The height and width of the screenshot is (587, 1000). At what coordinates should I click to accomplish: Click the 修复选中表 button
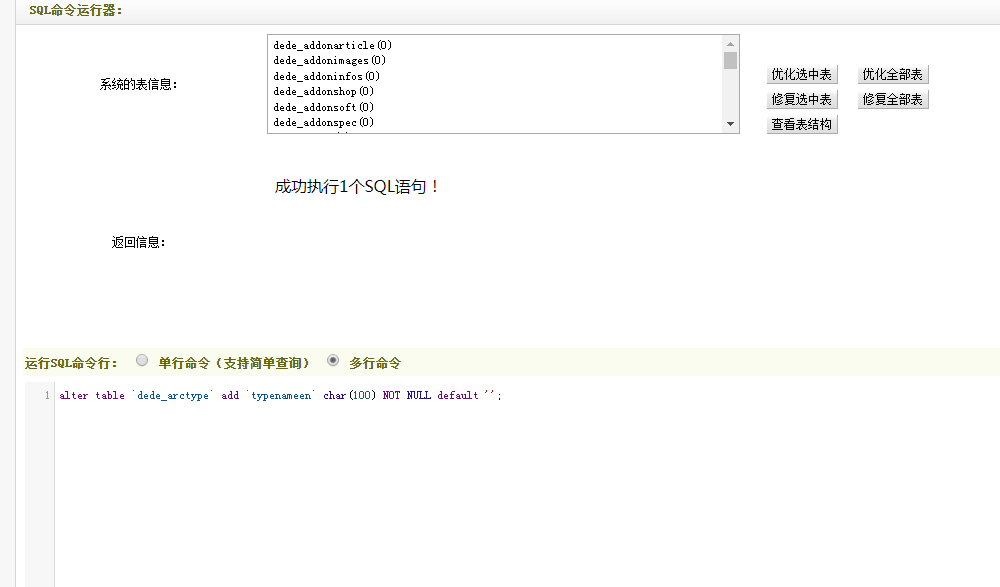(x=802, y=100)
